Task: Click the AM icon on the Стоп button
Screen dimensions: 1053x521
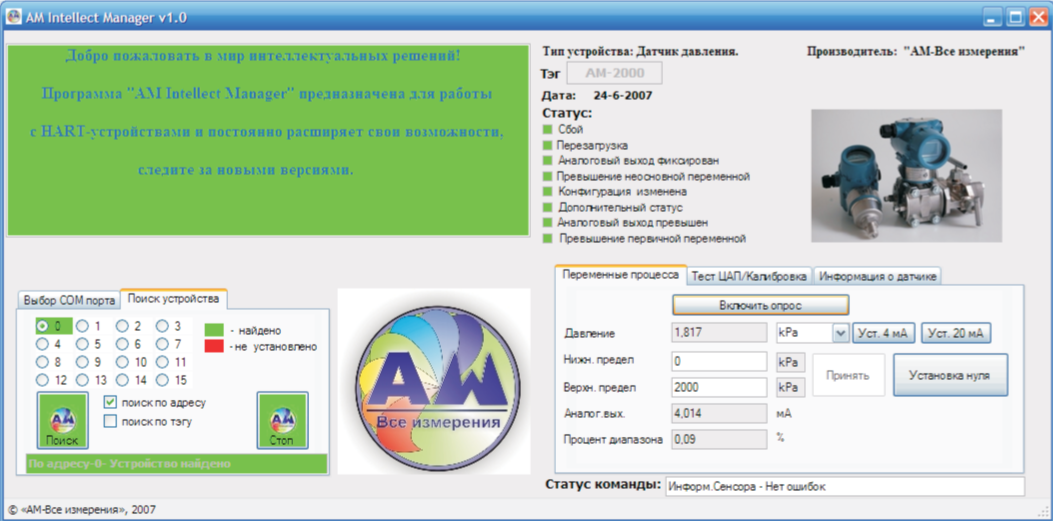Action: coord(282,420)
